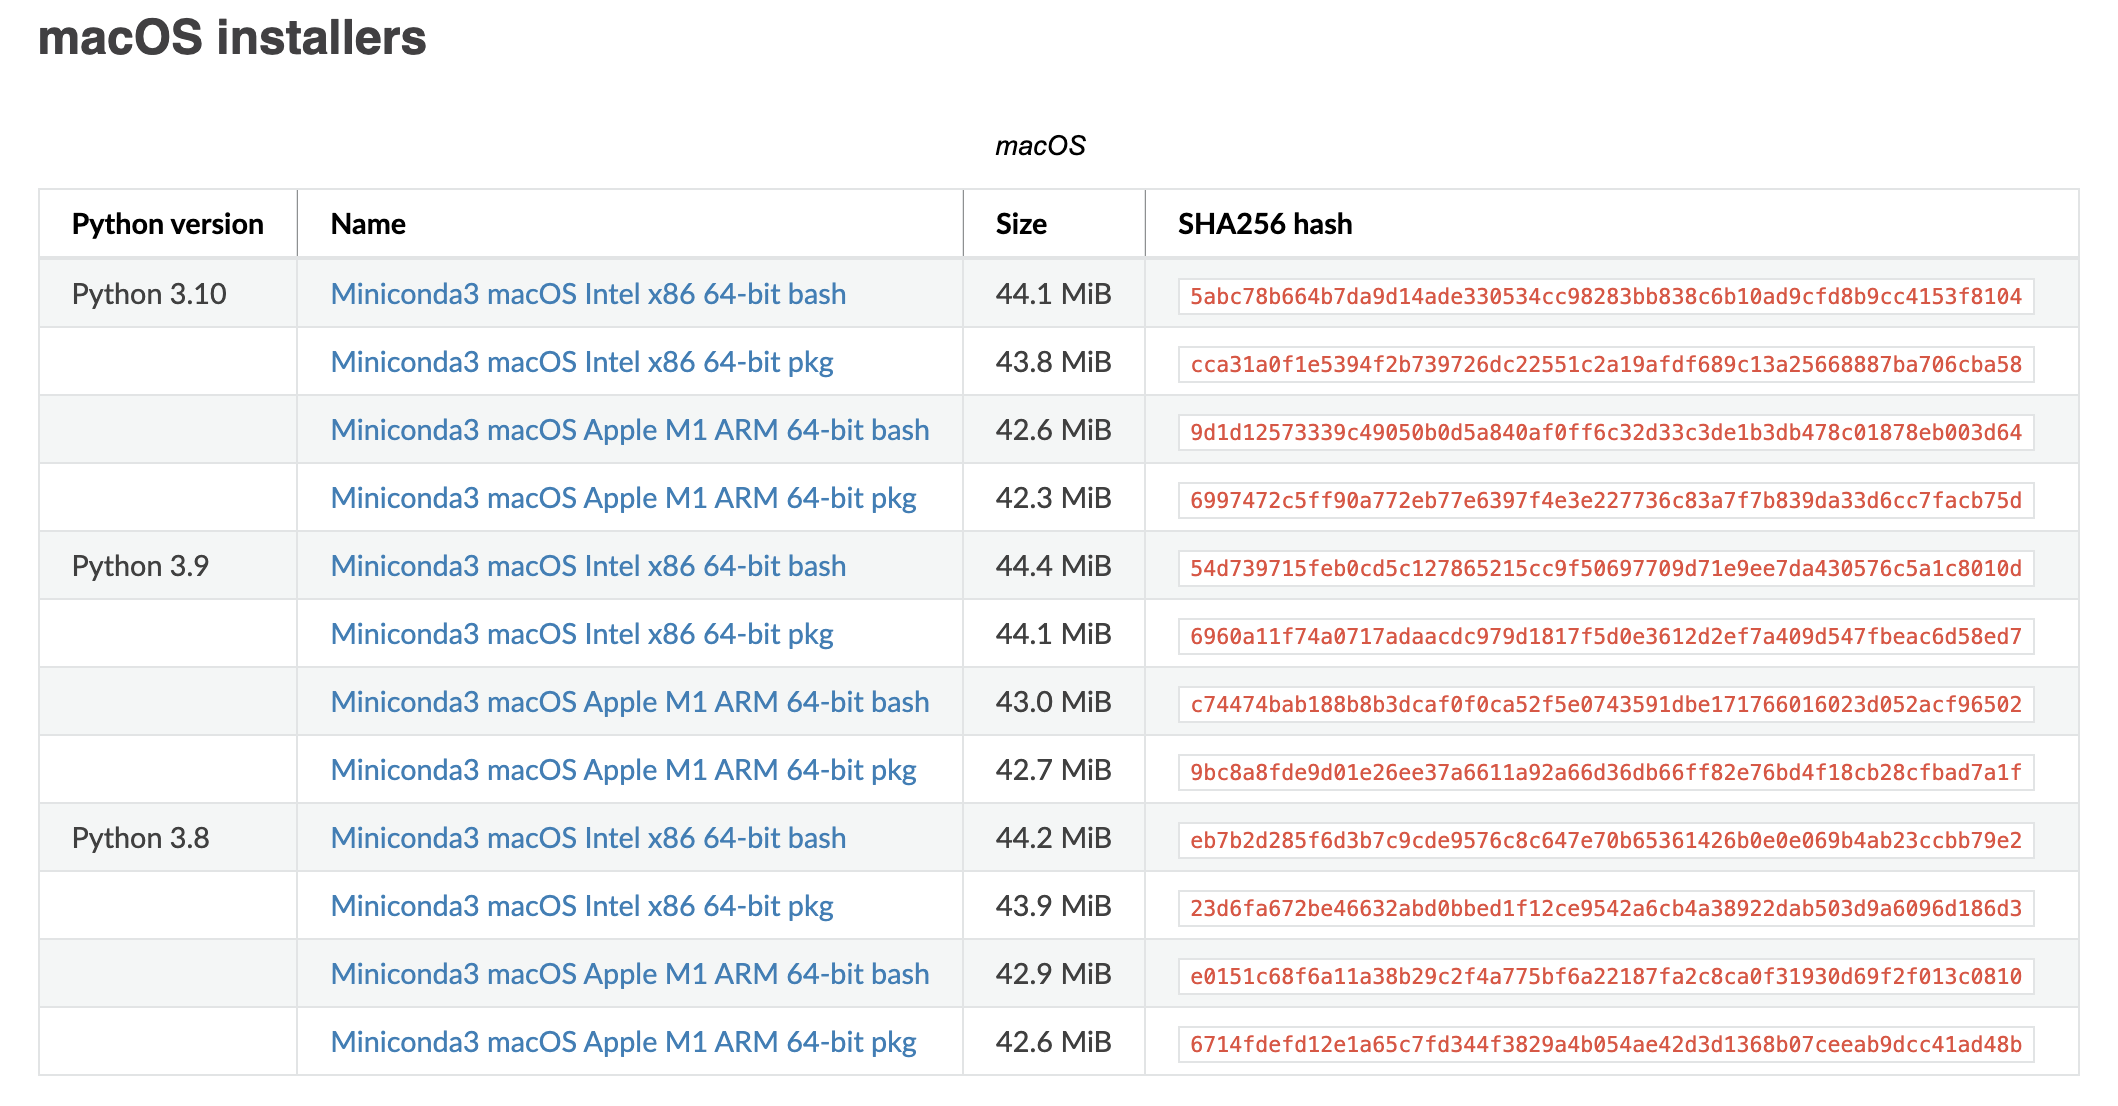Download Python 3.10 Apple M1 ARM pkg installer
Viewport: 2118px width, 1106px height.
click(x=623, y=498)
